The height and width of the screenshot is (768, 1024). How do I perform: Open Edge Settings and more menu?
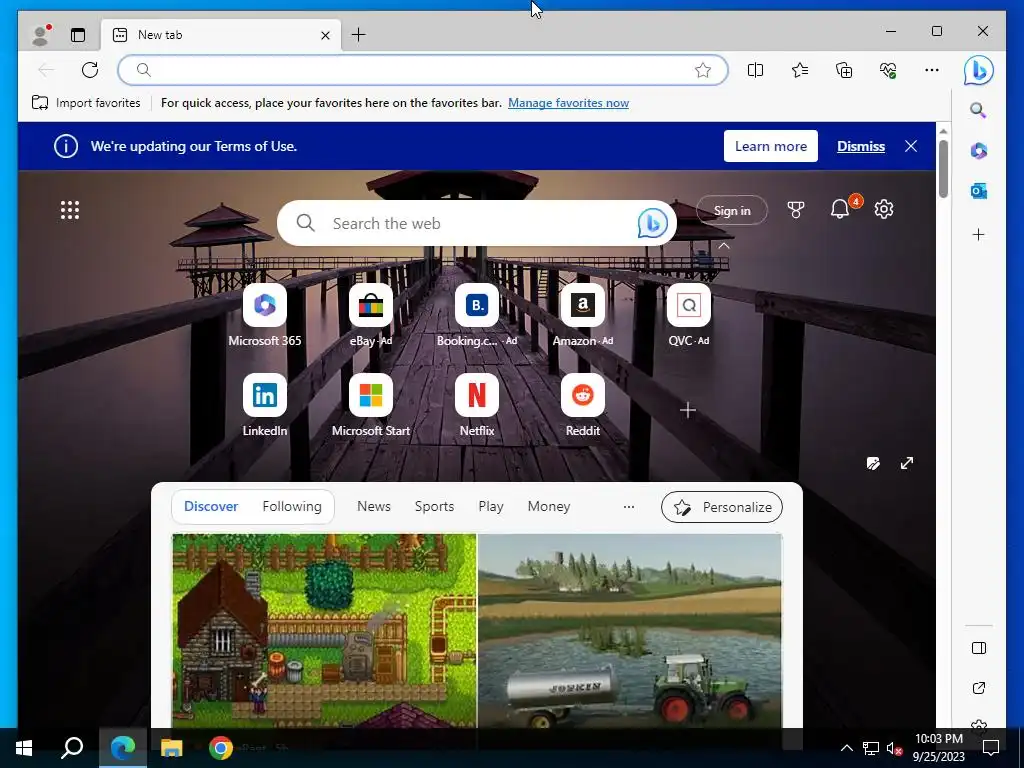tap(932, 70)
